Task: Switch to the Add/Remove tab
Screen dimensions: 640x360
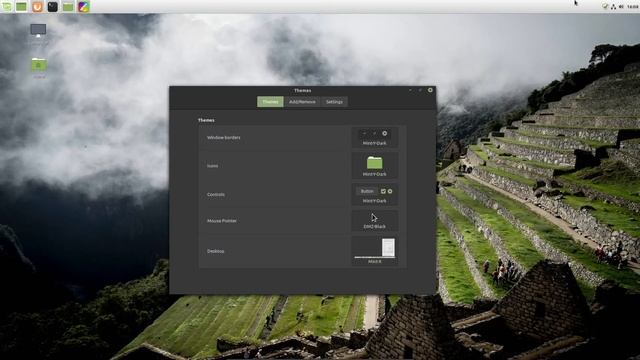Action: click(302, 102)
